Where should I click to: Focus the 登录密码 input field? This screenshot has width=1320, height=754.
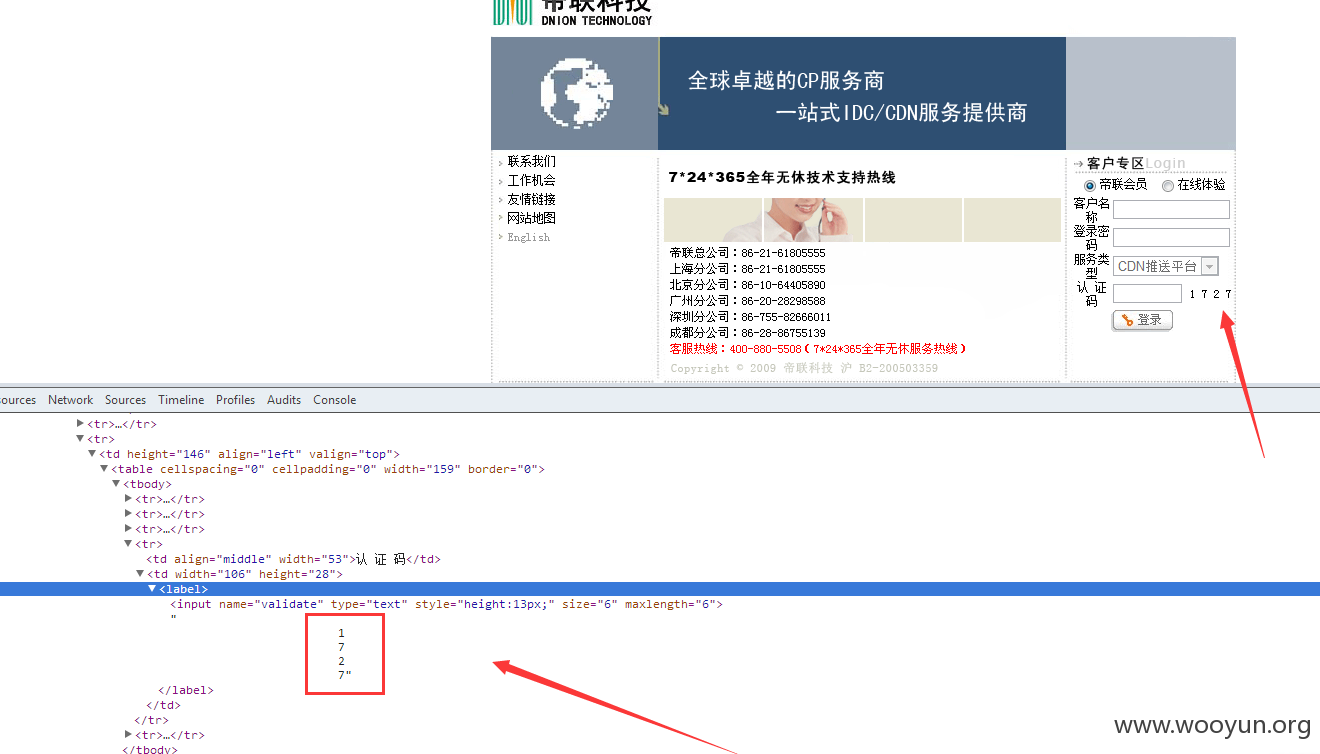[x=1171, y=238]
